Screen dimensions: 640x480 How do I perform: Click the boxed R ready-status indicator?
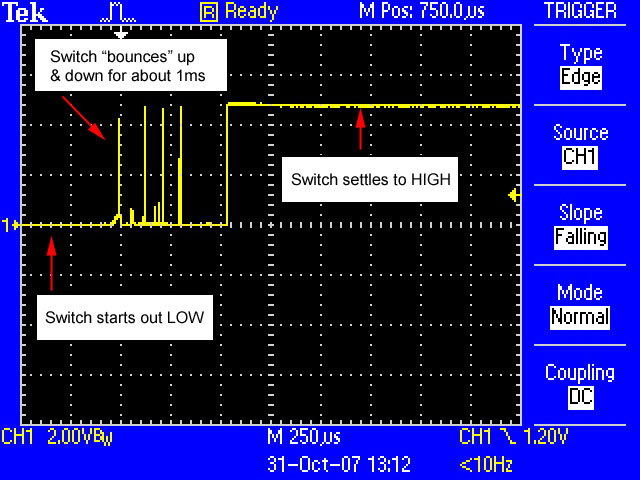click(209, 12)
